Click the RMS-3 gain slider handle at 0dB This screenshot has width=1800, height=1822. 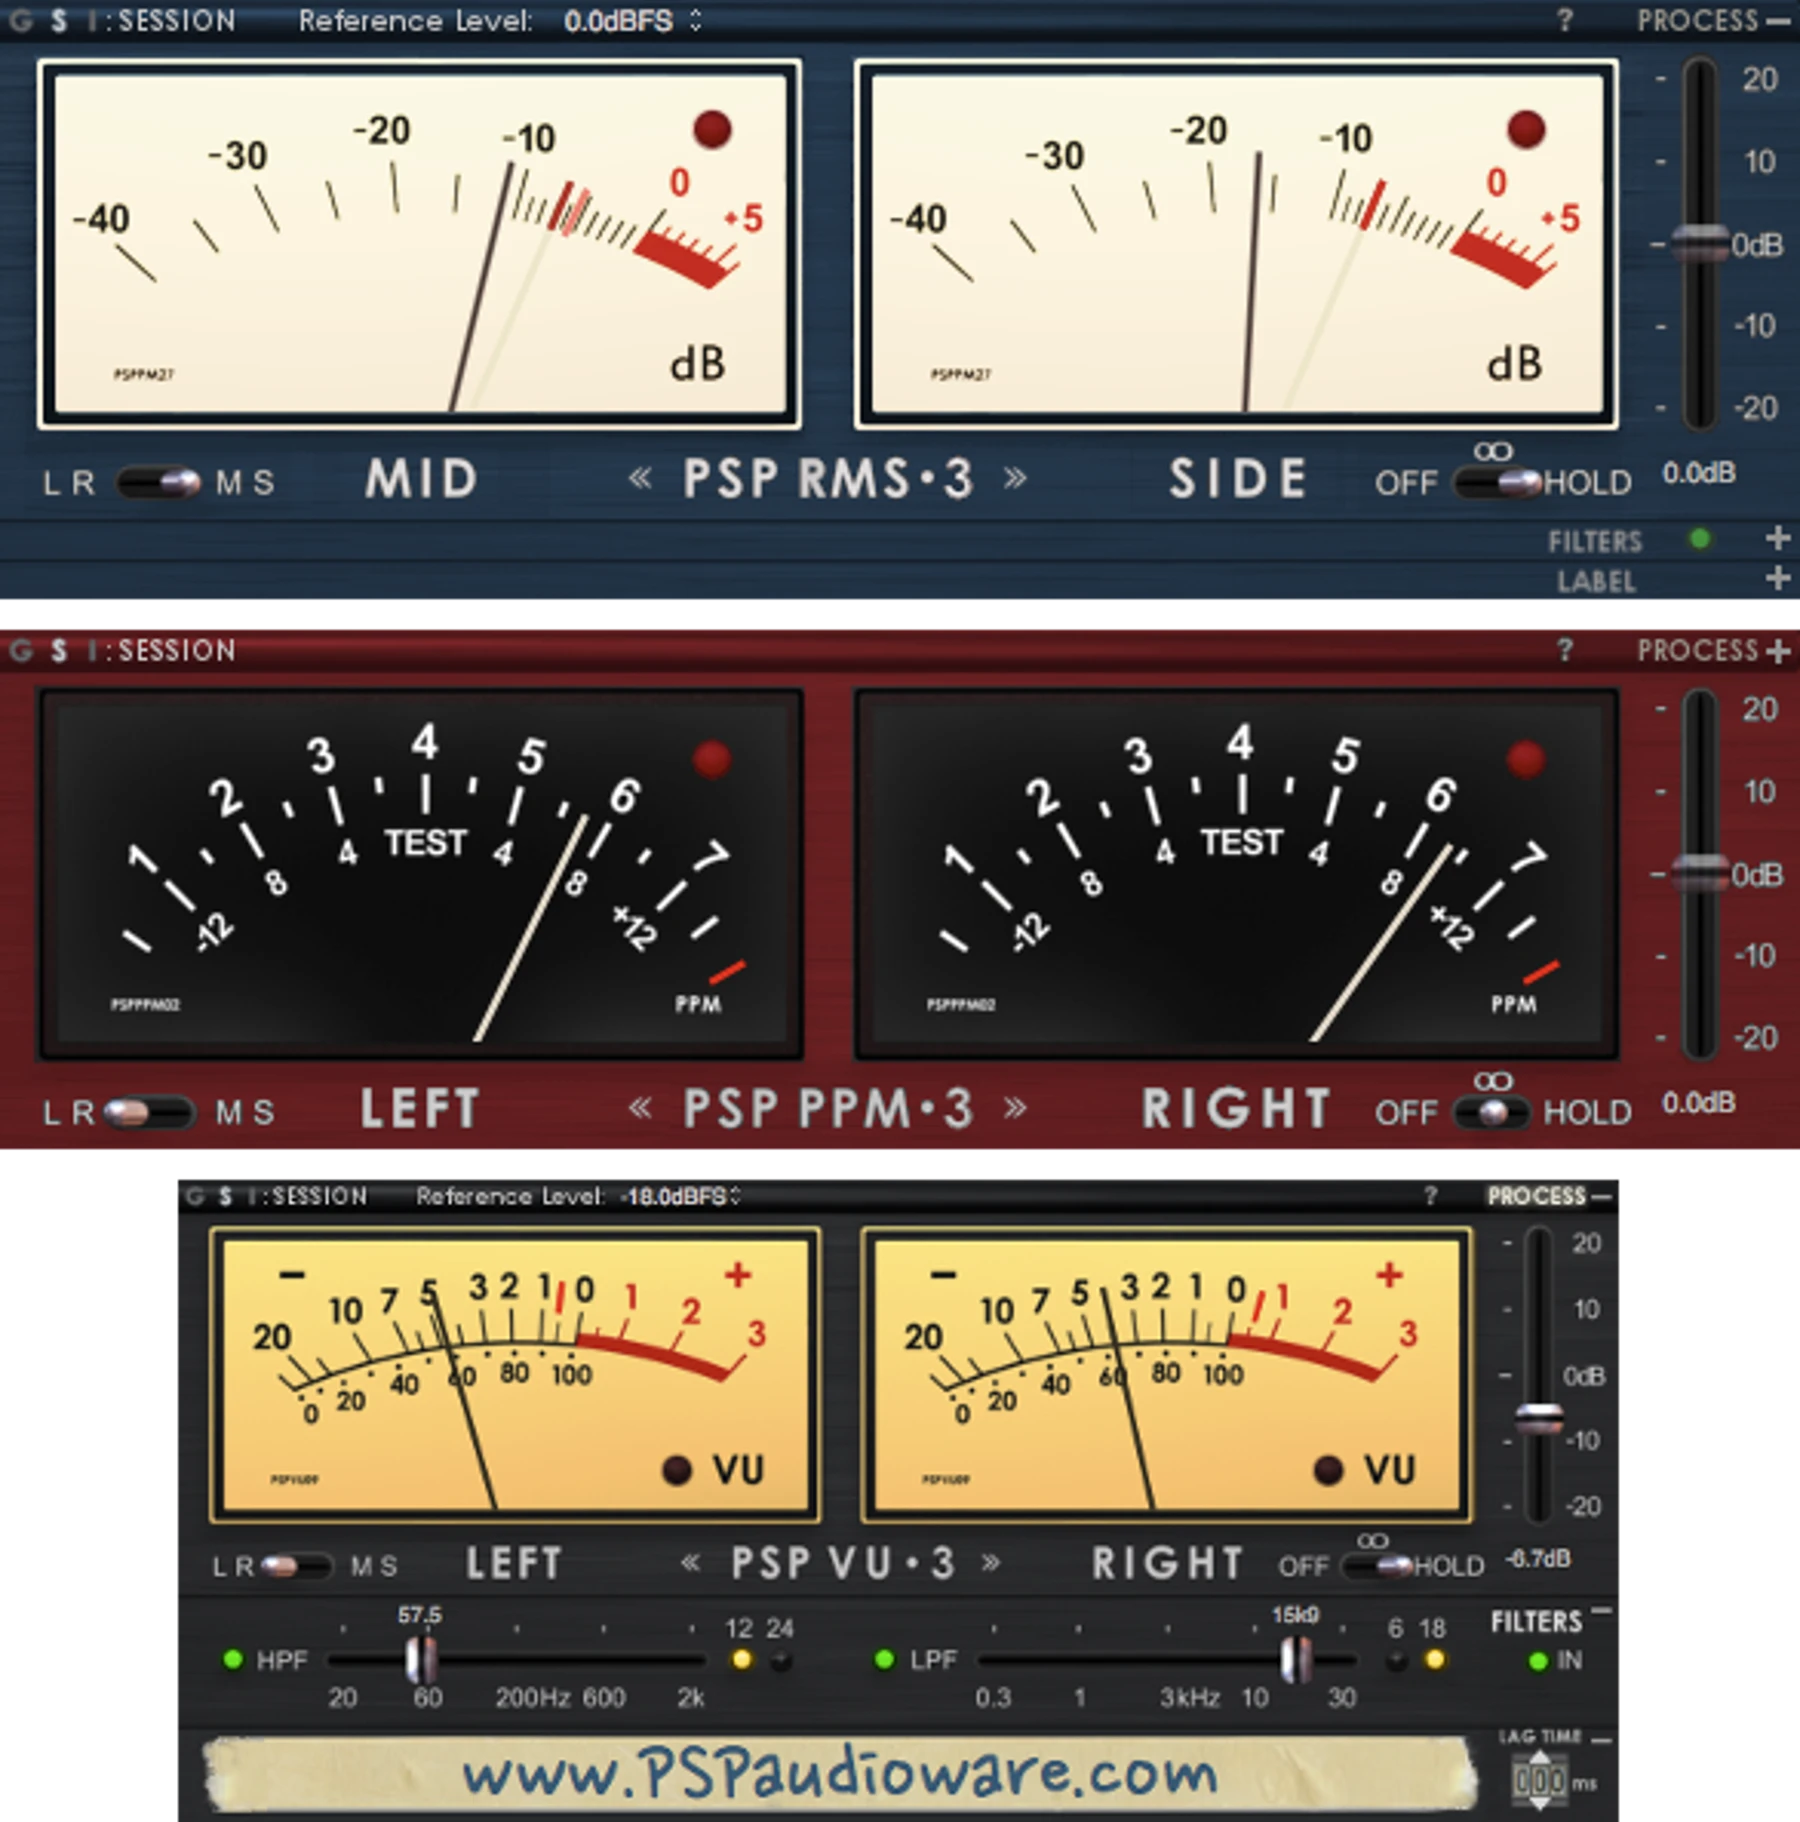1700,243
